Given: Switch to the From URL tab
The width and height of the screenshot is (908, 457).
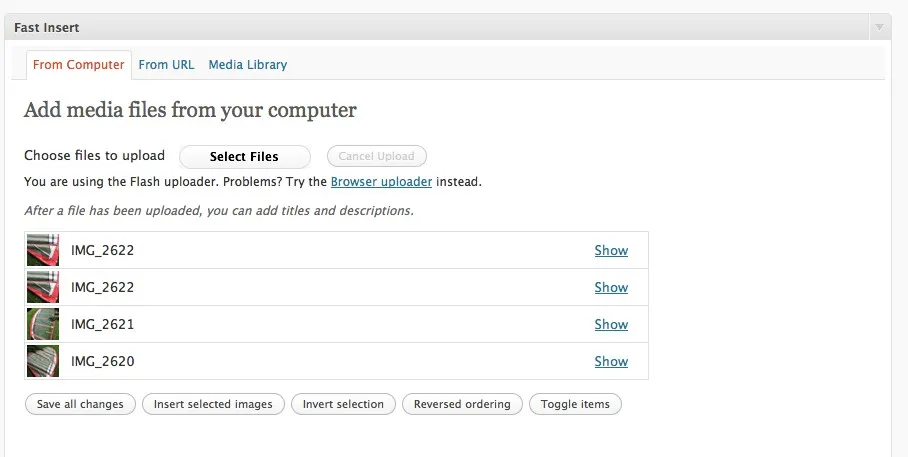Looking at the screenshot, I should [166, 65].
